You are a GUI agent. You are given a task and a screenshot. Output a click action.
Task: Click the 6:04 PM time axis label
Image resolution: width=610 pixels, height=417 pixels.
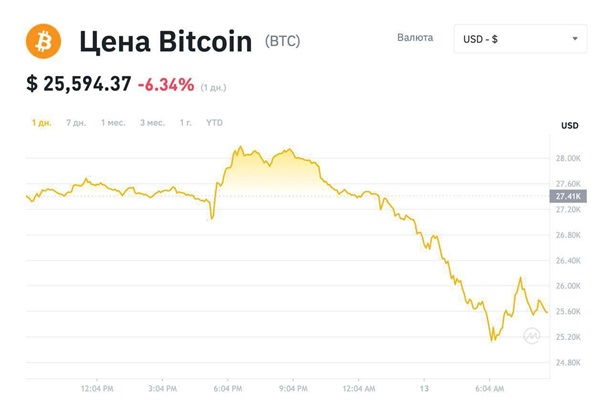(228, 388)
